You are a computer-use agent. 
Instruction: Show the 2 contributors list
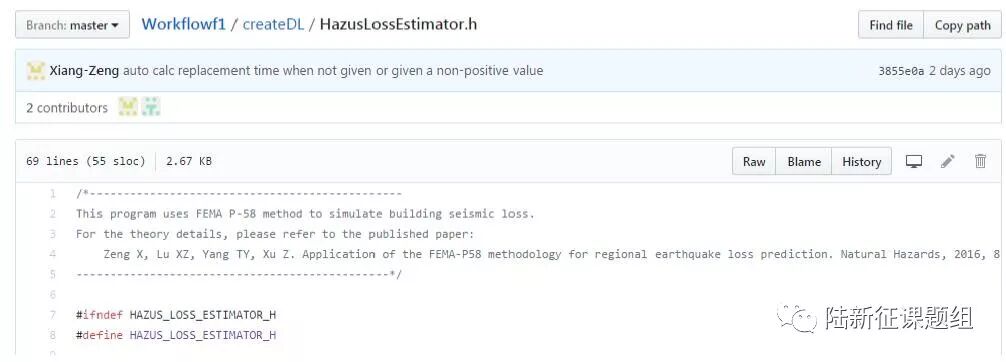[67, 108]
